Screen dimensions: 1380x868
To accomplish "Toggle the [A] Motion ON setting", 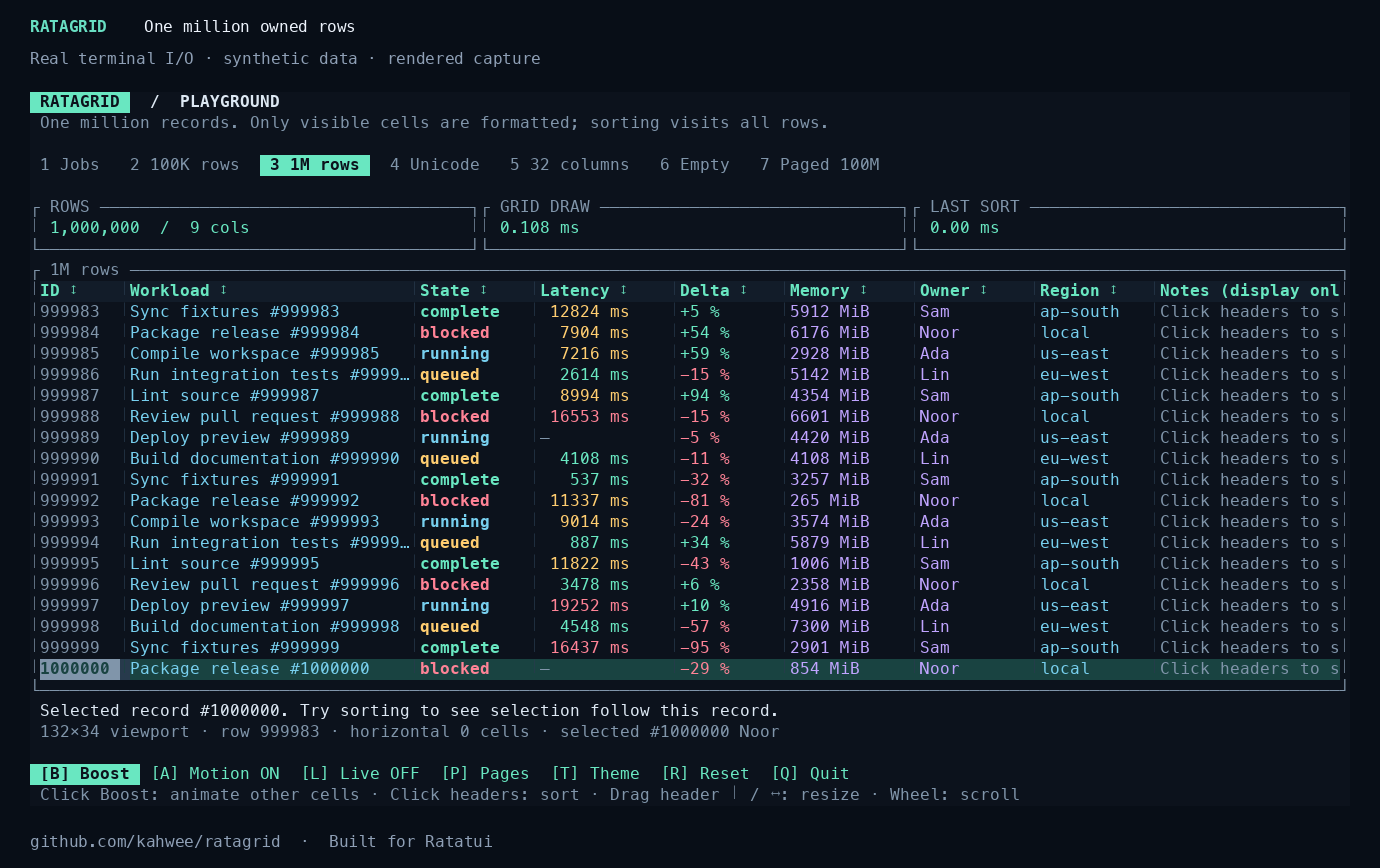I will [x=215, y=773].
